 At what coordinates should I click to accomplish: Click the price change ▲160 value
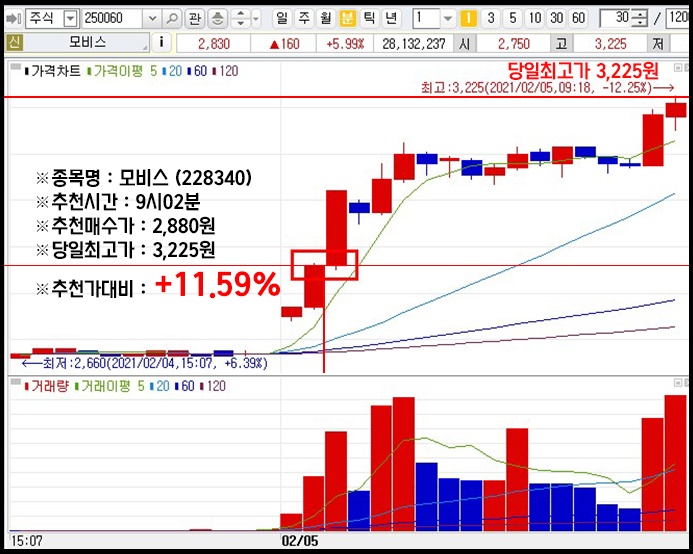[x=284, y=44]
